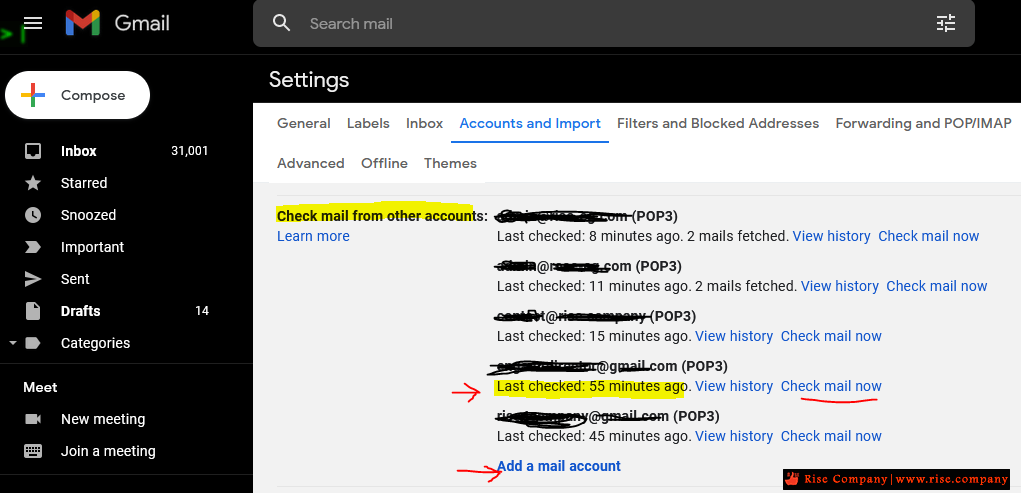This screenshot has width=1021, height=493.
Task: View history for account checked 45 minutes ago
Action: [734, 436]
